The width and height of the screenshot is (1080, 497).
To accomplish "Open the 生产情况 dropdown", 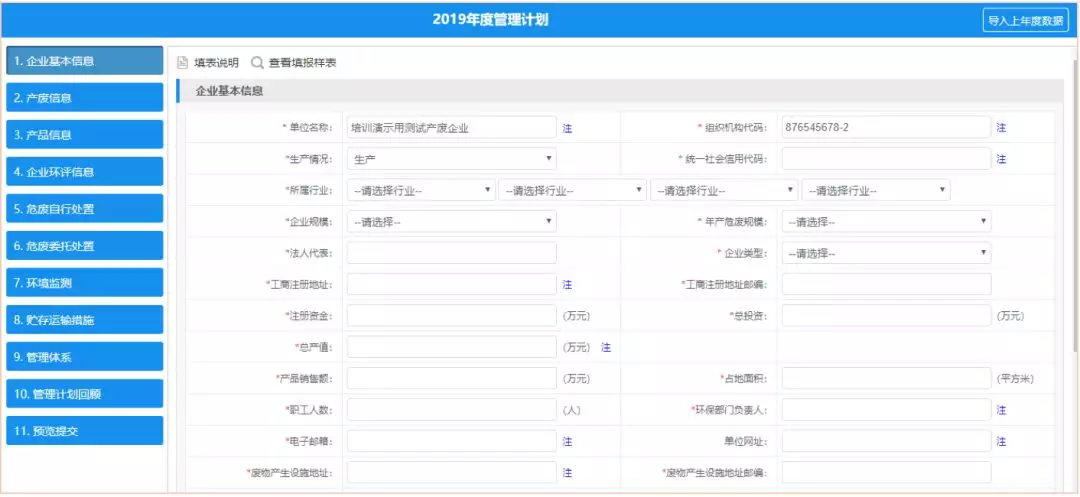I will pyautogui.click(x=451, y=159).
